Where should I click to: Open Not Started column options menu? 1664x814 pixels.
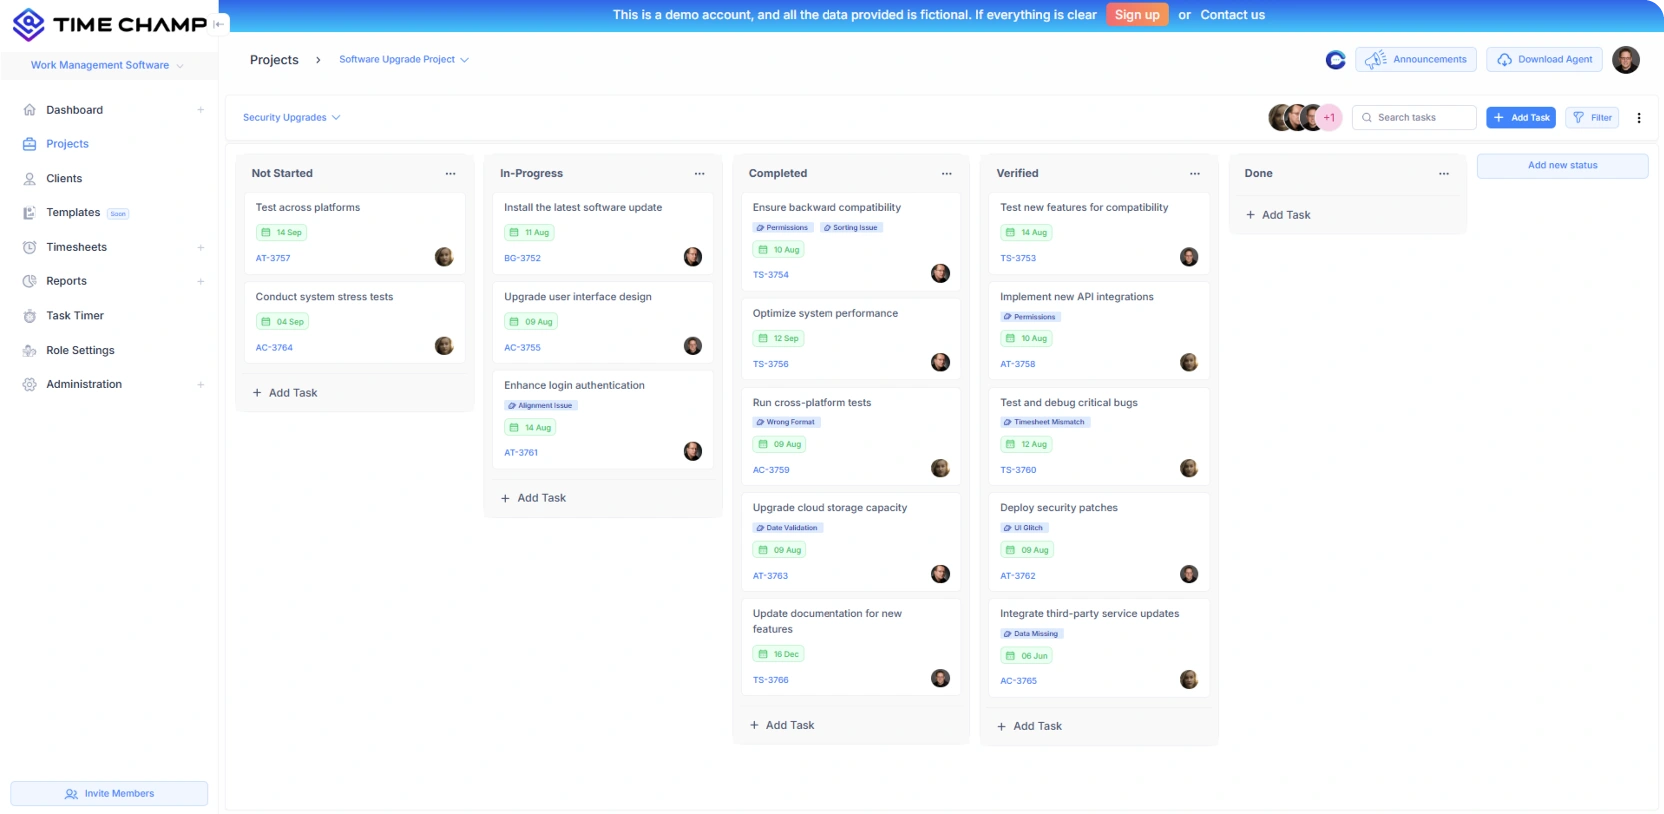(451, 174)
